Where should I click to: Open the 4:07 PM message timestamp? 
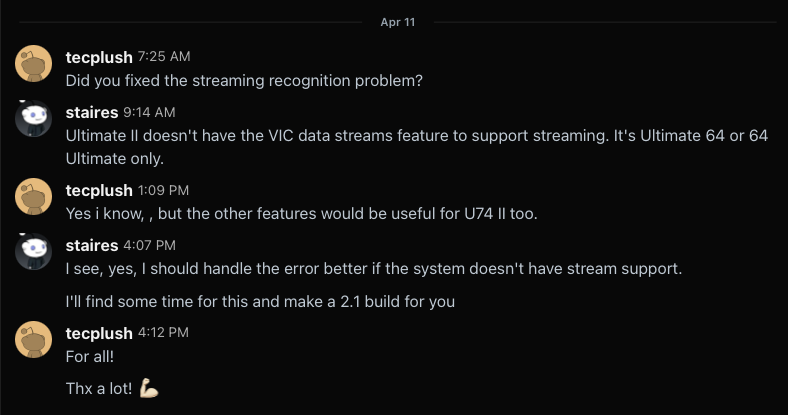(150, 245)
